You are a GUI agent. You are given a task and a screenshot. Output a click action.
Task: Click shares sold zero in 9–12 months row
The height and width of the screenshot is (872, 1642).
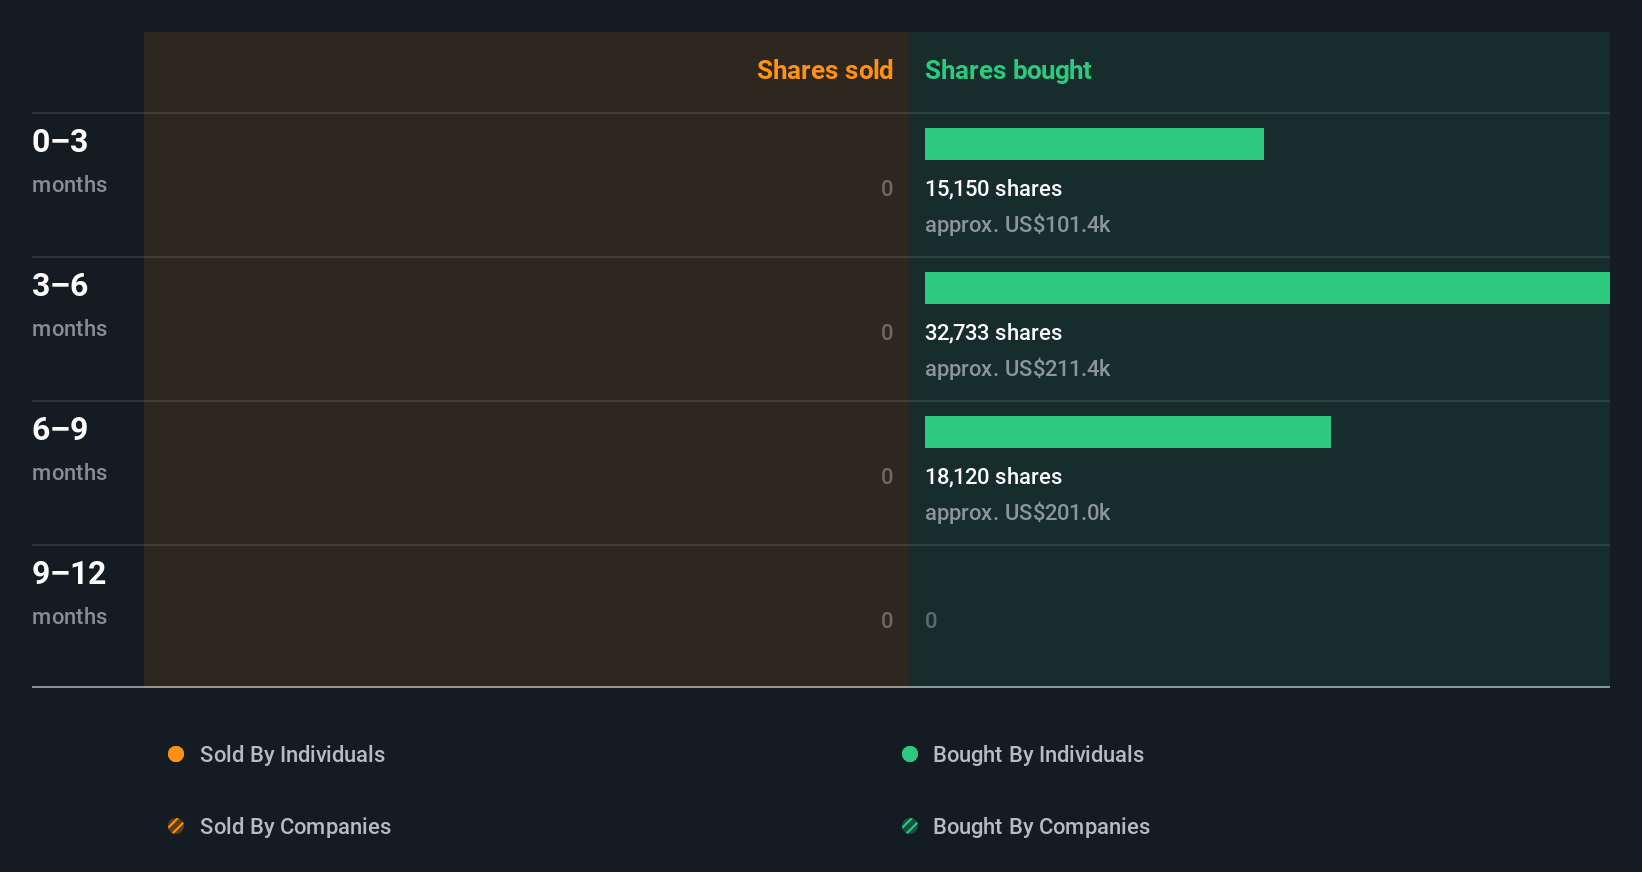(887, 620)
